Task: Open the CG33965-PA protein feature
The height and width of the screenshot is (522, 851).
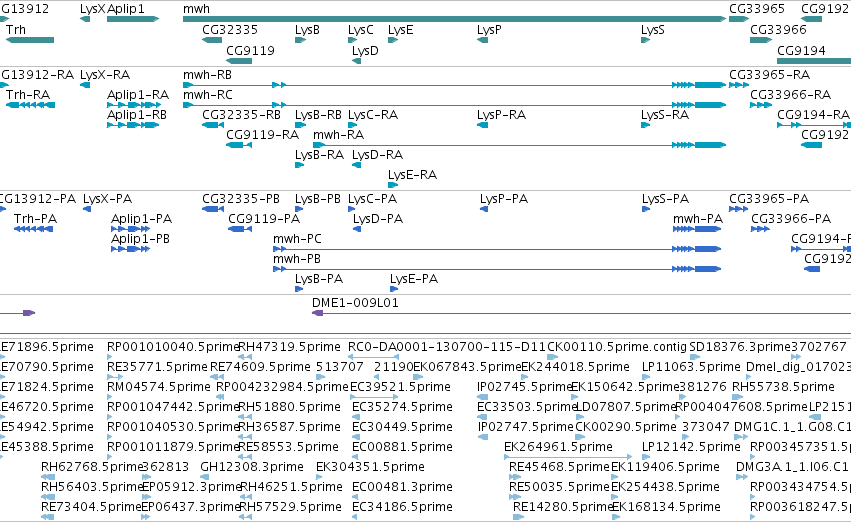Action: pos(739,209)
